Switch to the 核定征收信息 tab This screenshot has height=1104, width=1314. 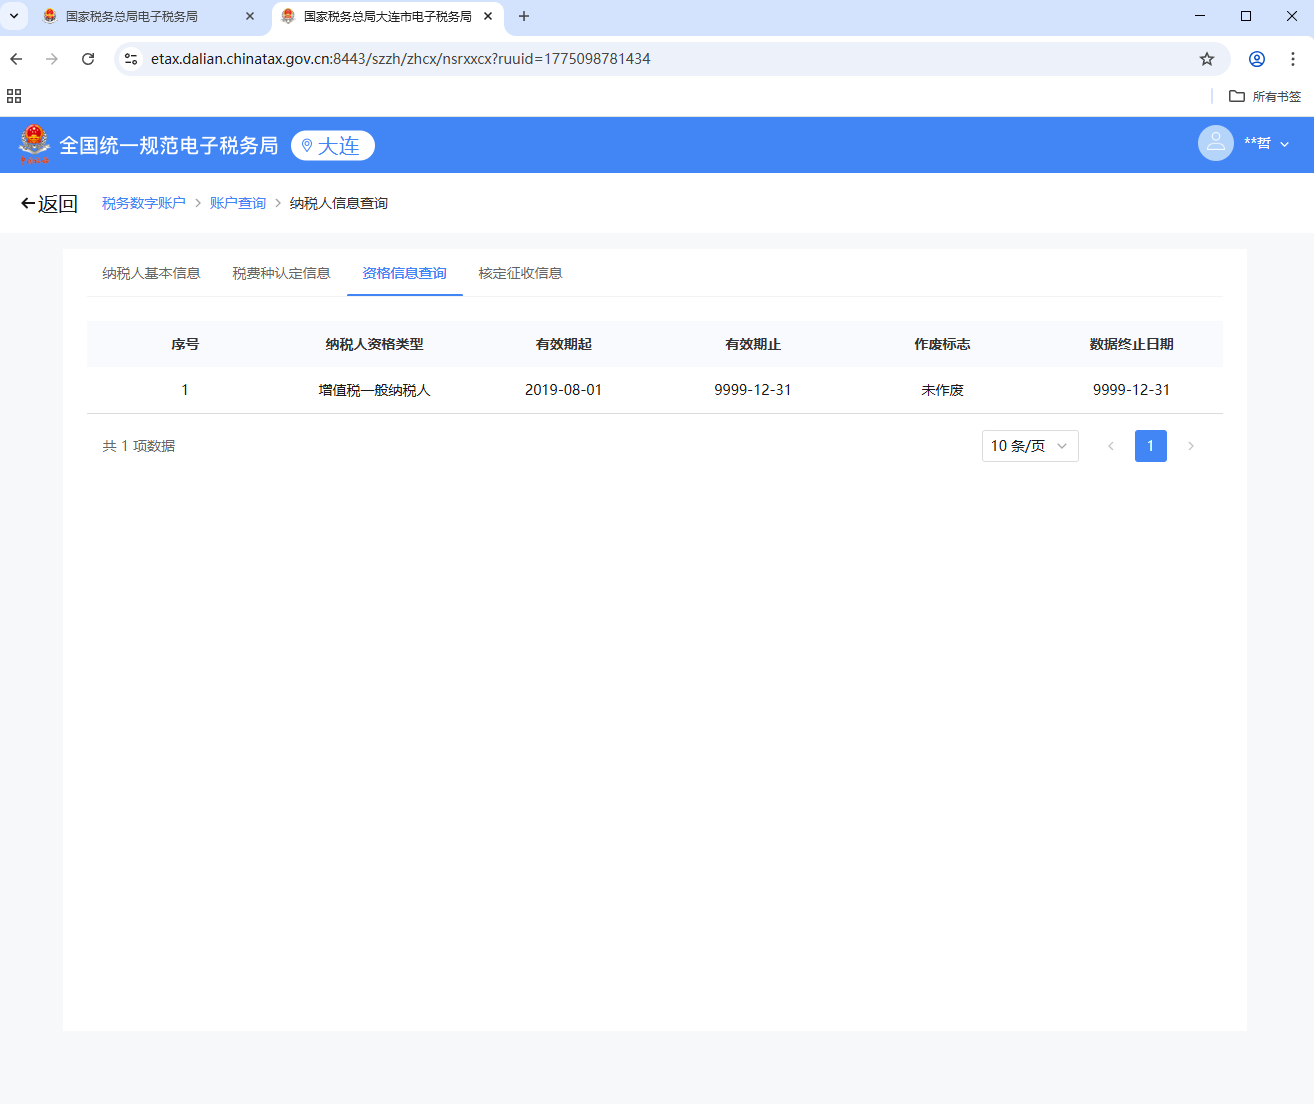pyautogui.click(x=520, y=273)
